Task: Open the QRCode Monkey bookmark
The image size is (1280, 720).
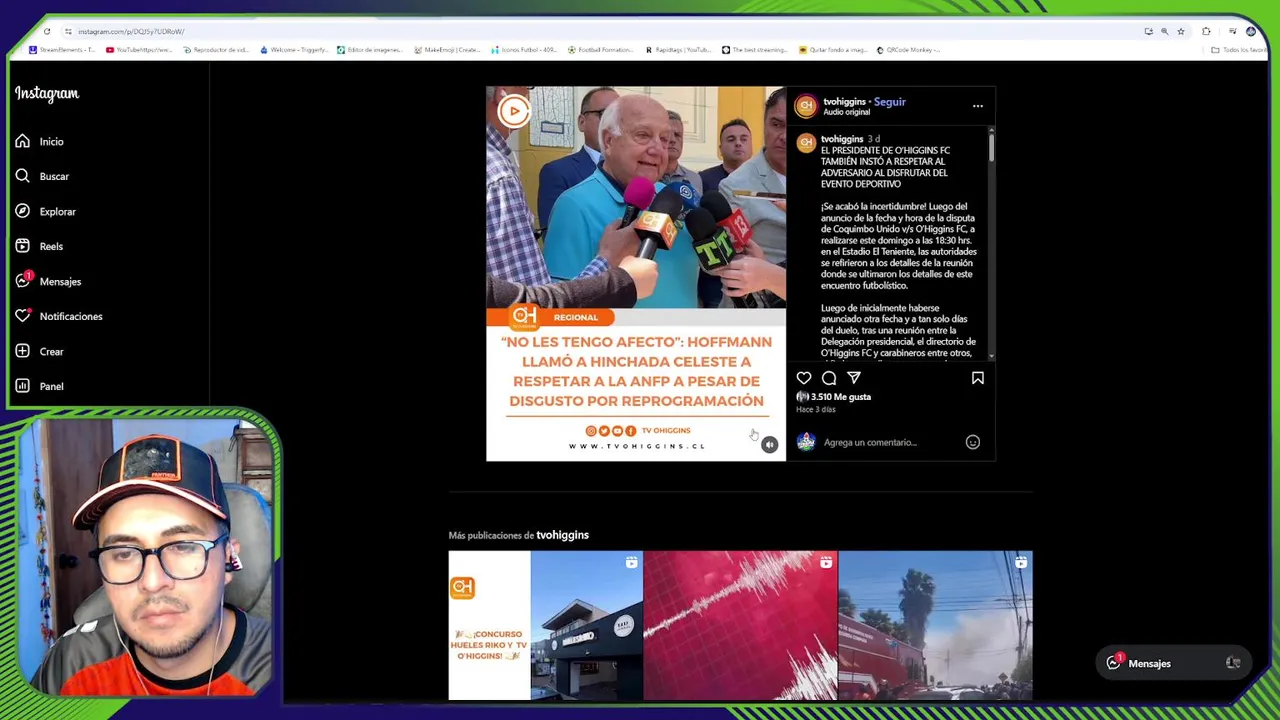Action: click(x=909, y=50)
